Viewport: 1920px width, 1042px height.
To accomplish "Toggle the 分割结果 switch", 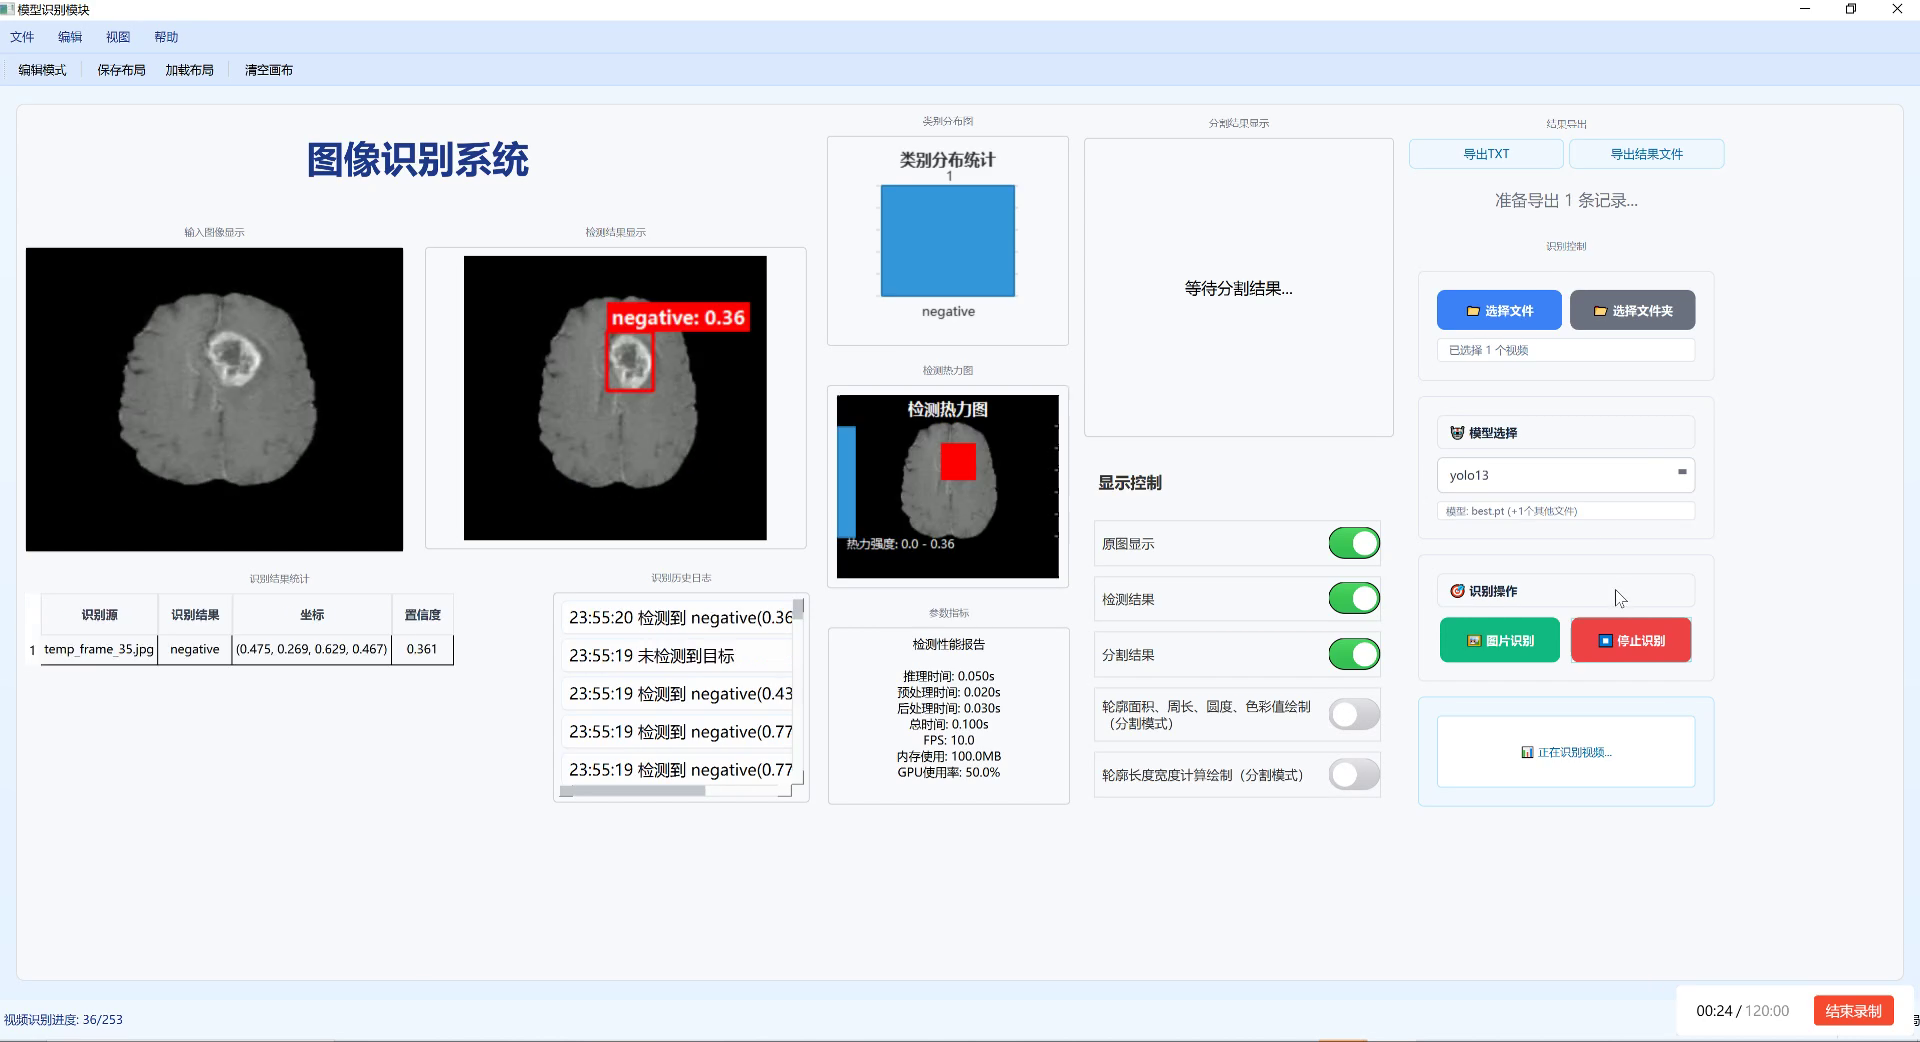I will tap(1354, 654).
